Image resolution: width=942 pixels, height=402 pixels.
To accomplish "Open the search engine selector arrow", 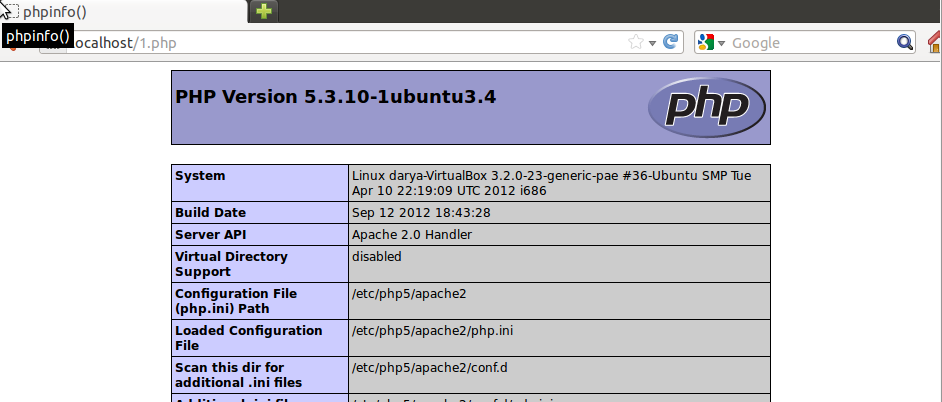I will 722,43.
